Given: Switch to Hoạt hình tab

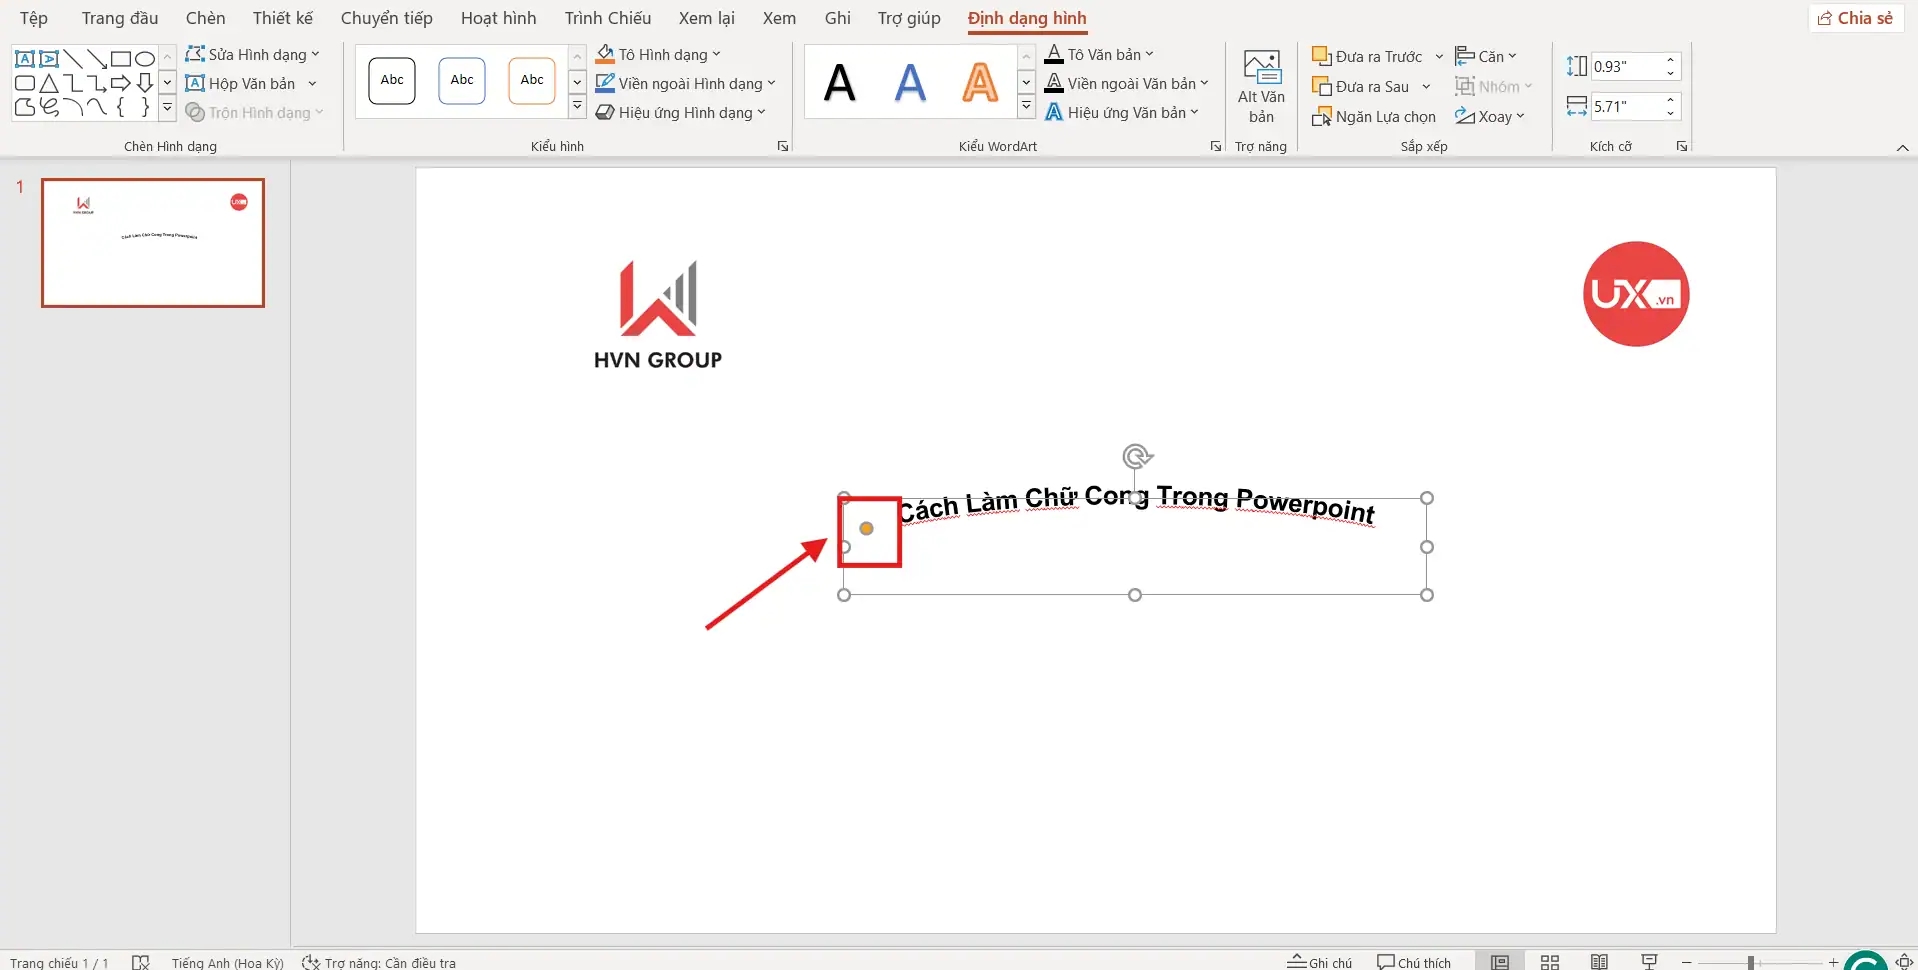Looking at the screenshot, I should click(x=498, y=18).
